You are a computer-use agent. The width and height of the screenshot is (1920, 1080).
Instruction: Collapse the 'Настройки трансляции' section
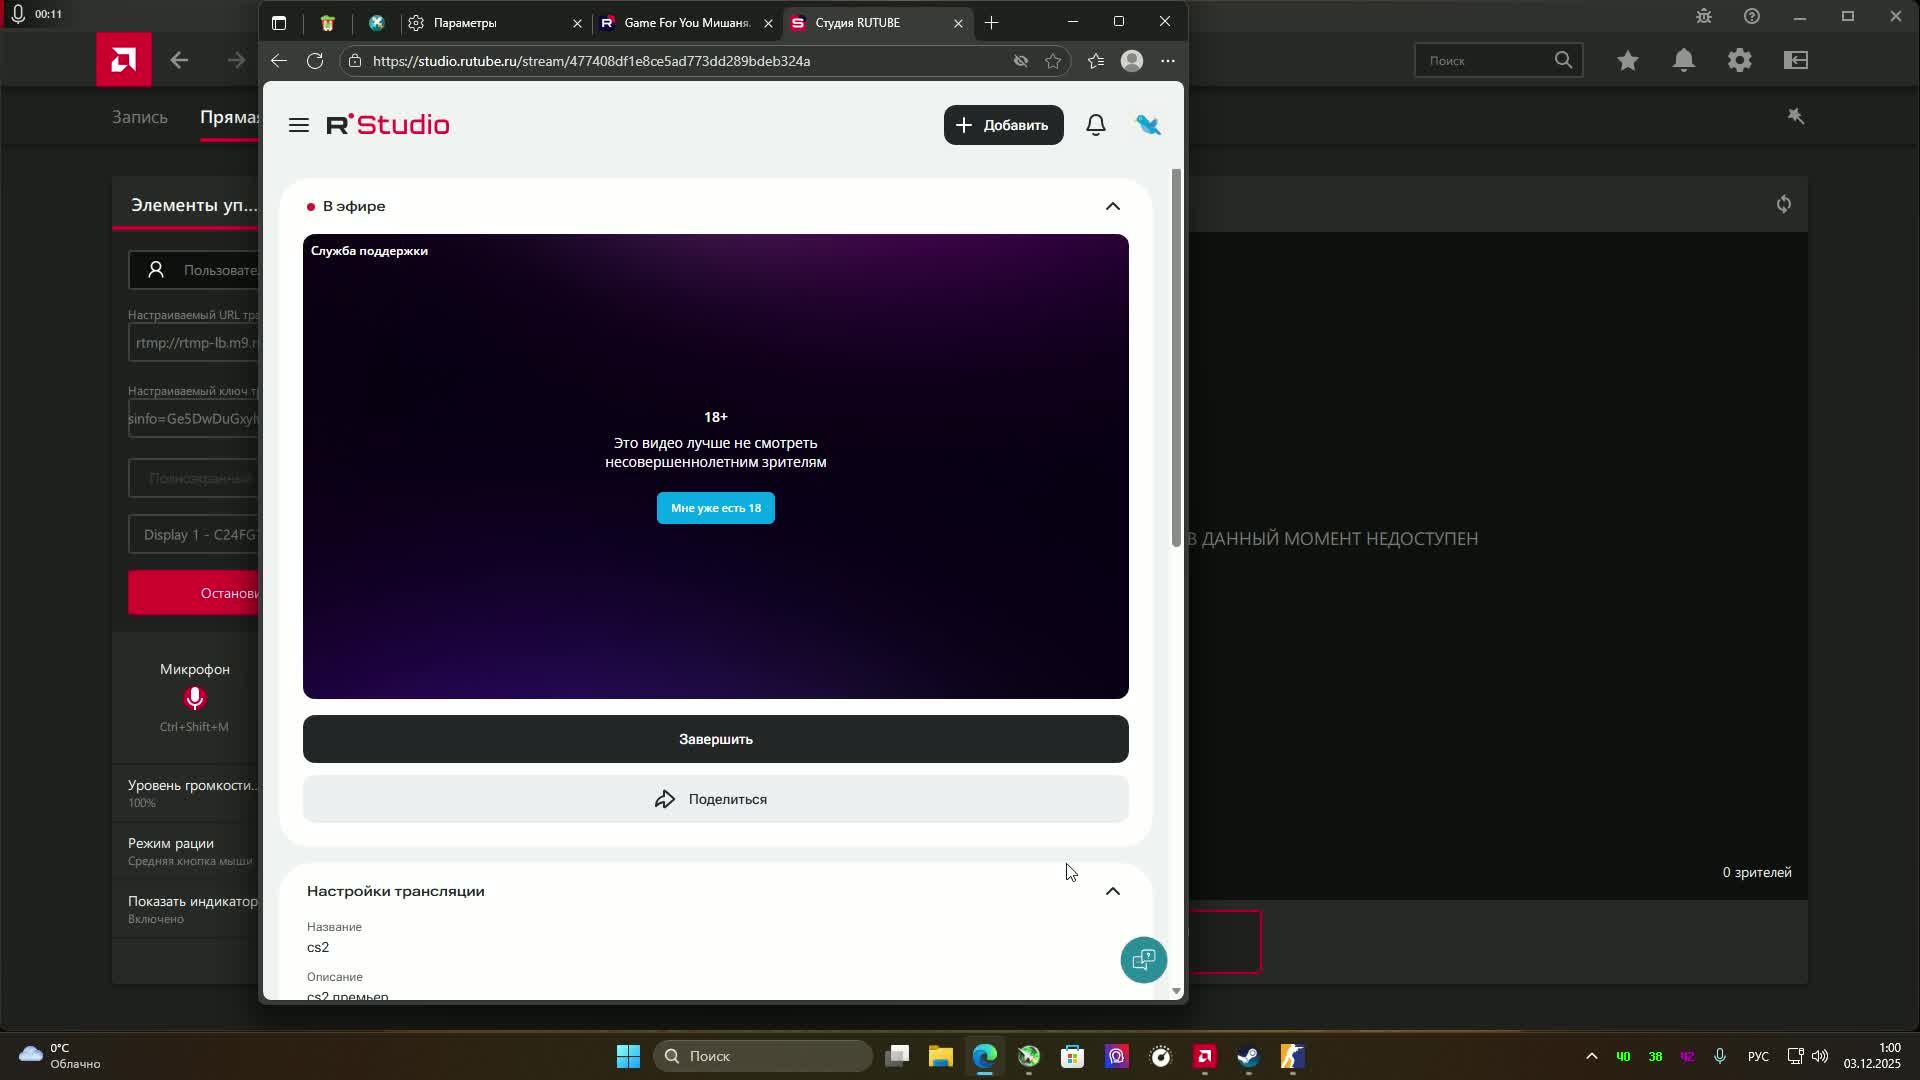1112,891
